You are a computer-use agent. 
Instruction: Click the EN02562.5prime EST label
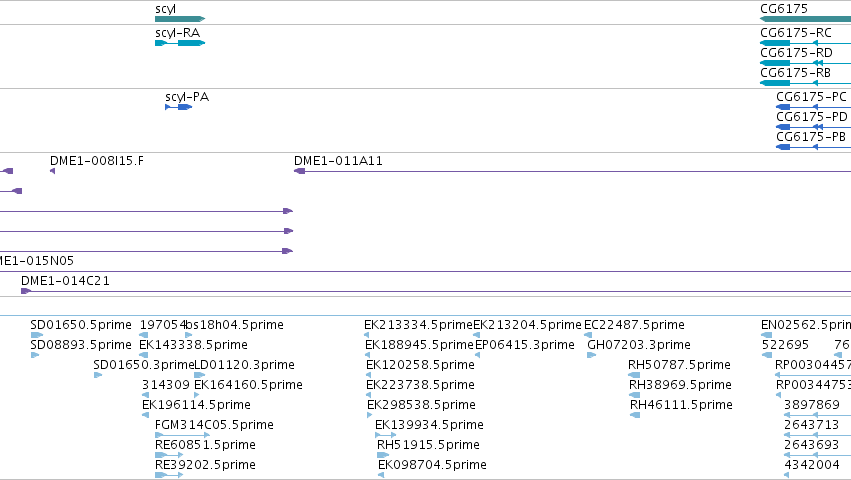click(x=806, y=325)
